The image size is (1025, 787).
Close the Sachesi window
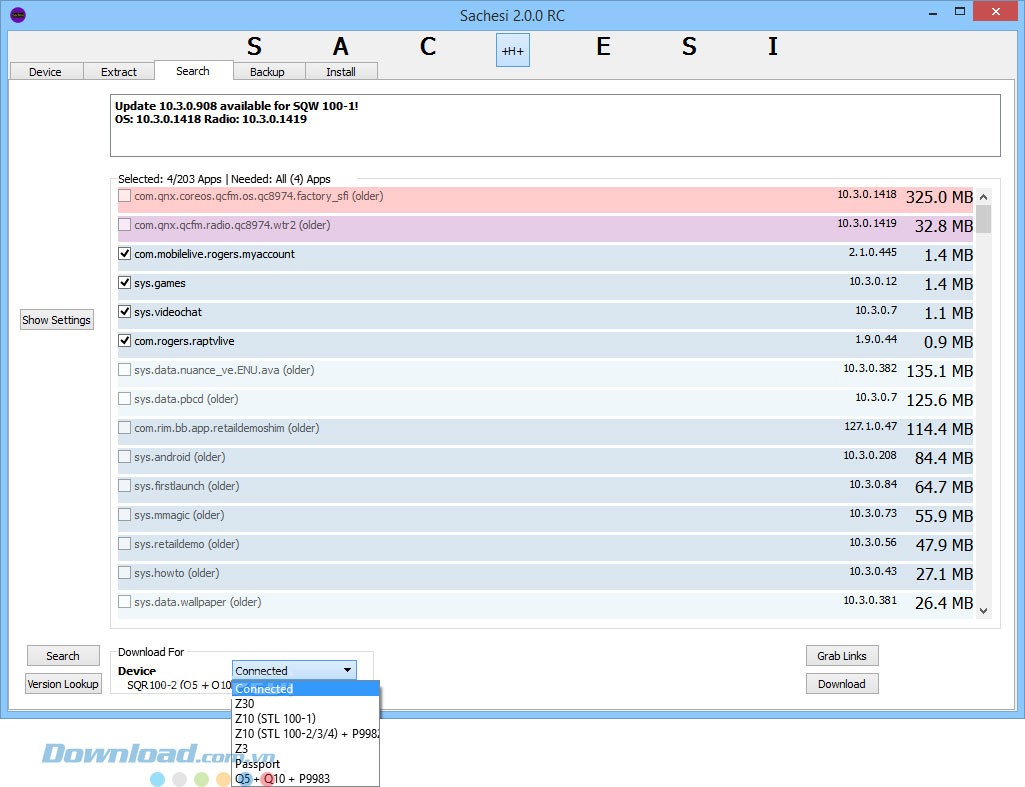996,13
